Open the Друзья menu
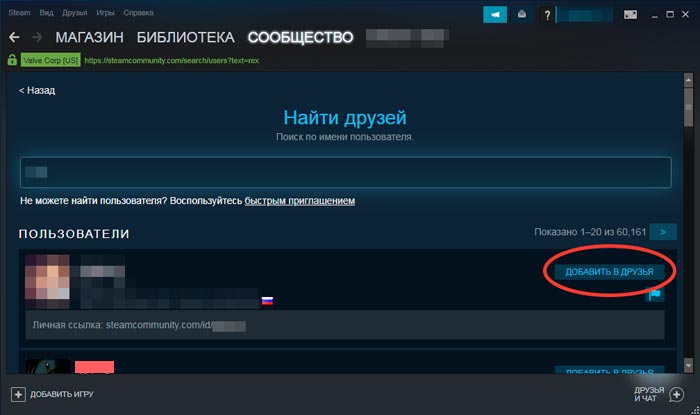This screenshot has height=415, width=700. tap(75, 12)
